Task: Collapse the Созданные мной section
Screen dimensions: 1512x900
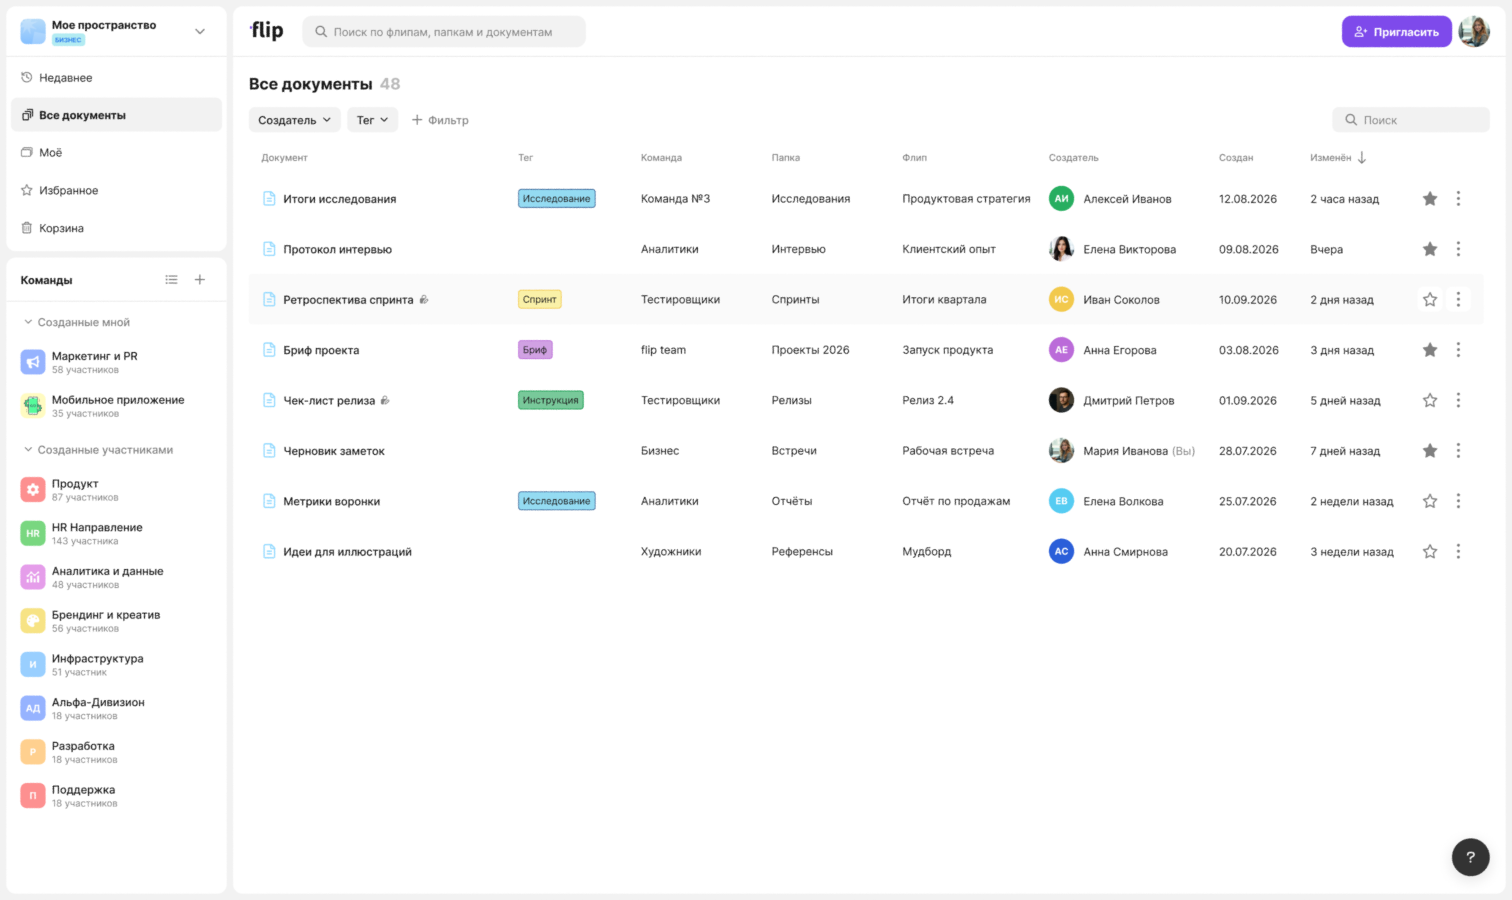Action: (x=28, y=322)
